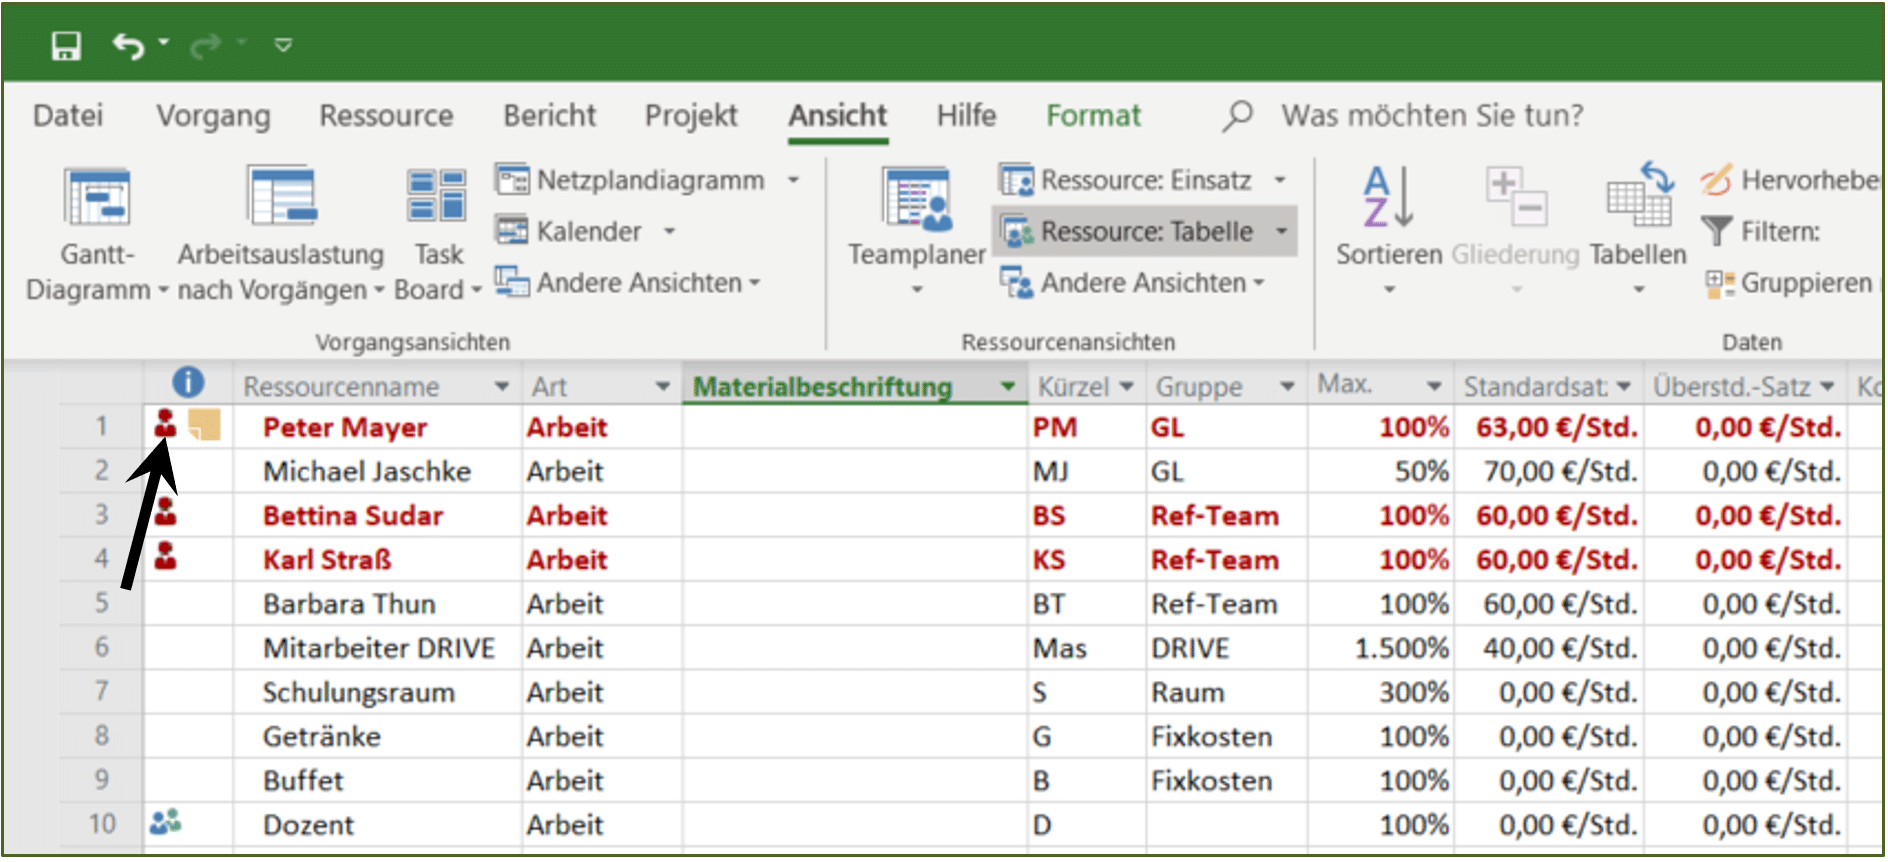This screenshot has height=862, width=1888.
Task: Click the 1.500% Max. cell
Action: 1380,648
